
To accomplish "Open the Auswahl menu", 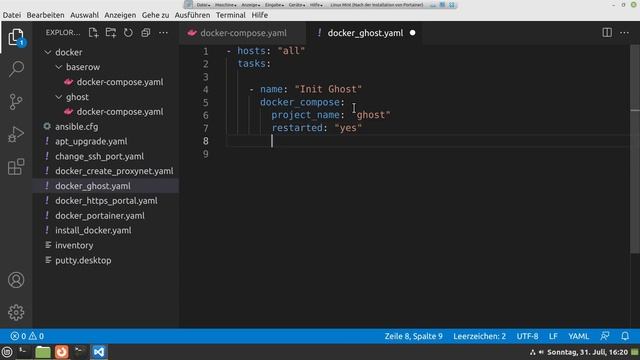I will coord(84,15).
